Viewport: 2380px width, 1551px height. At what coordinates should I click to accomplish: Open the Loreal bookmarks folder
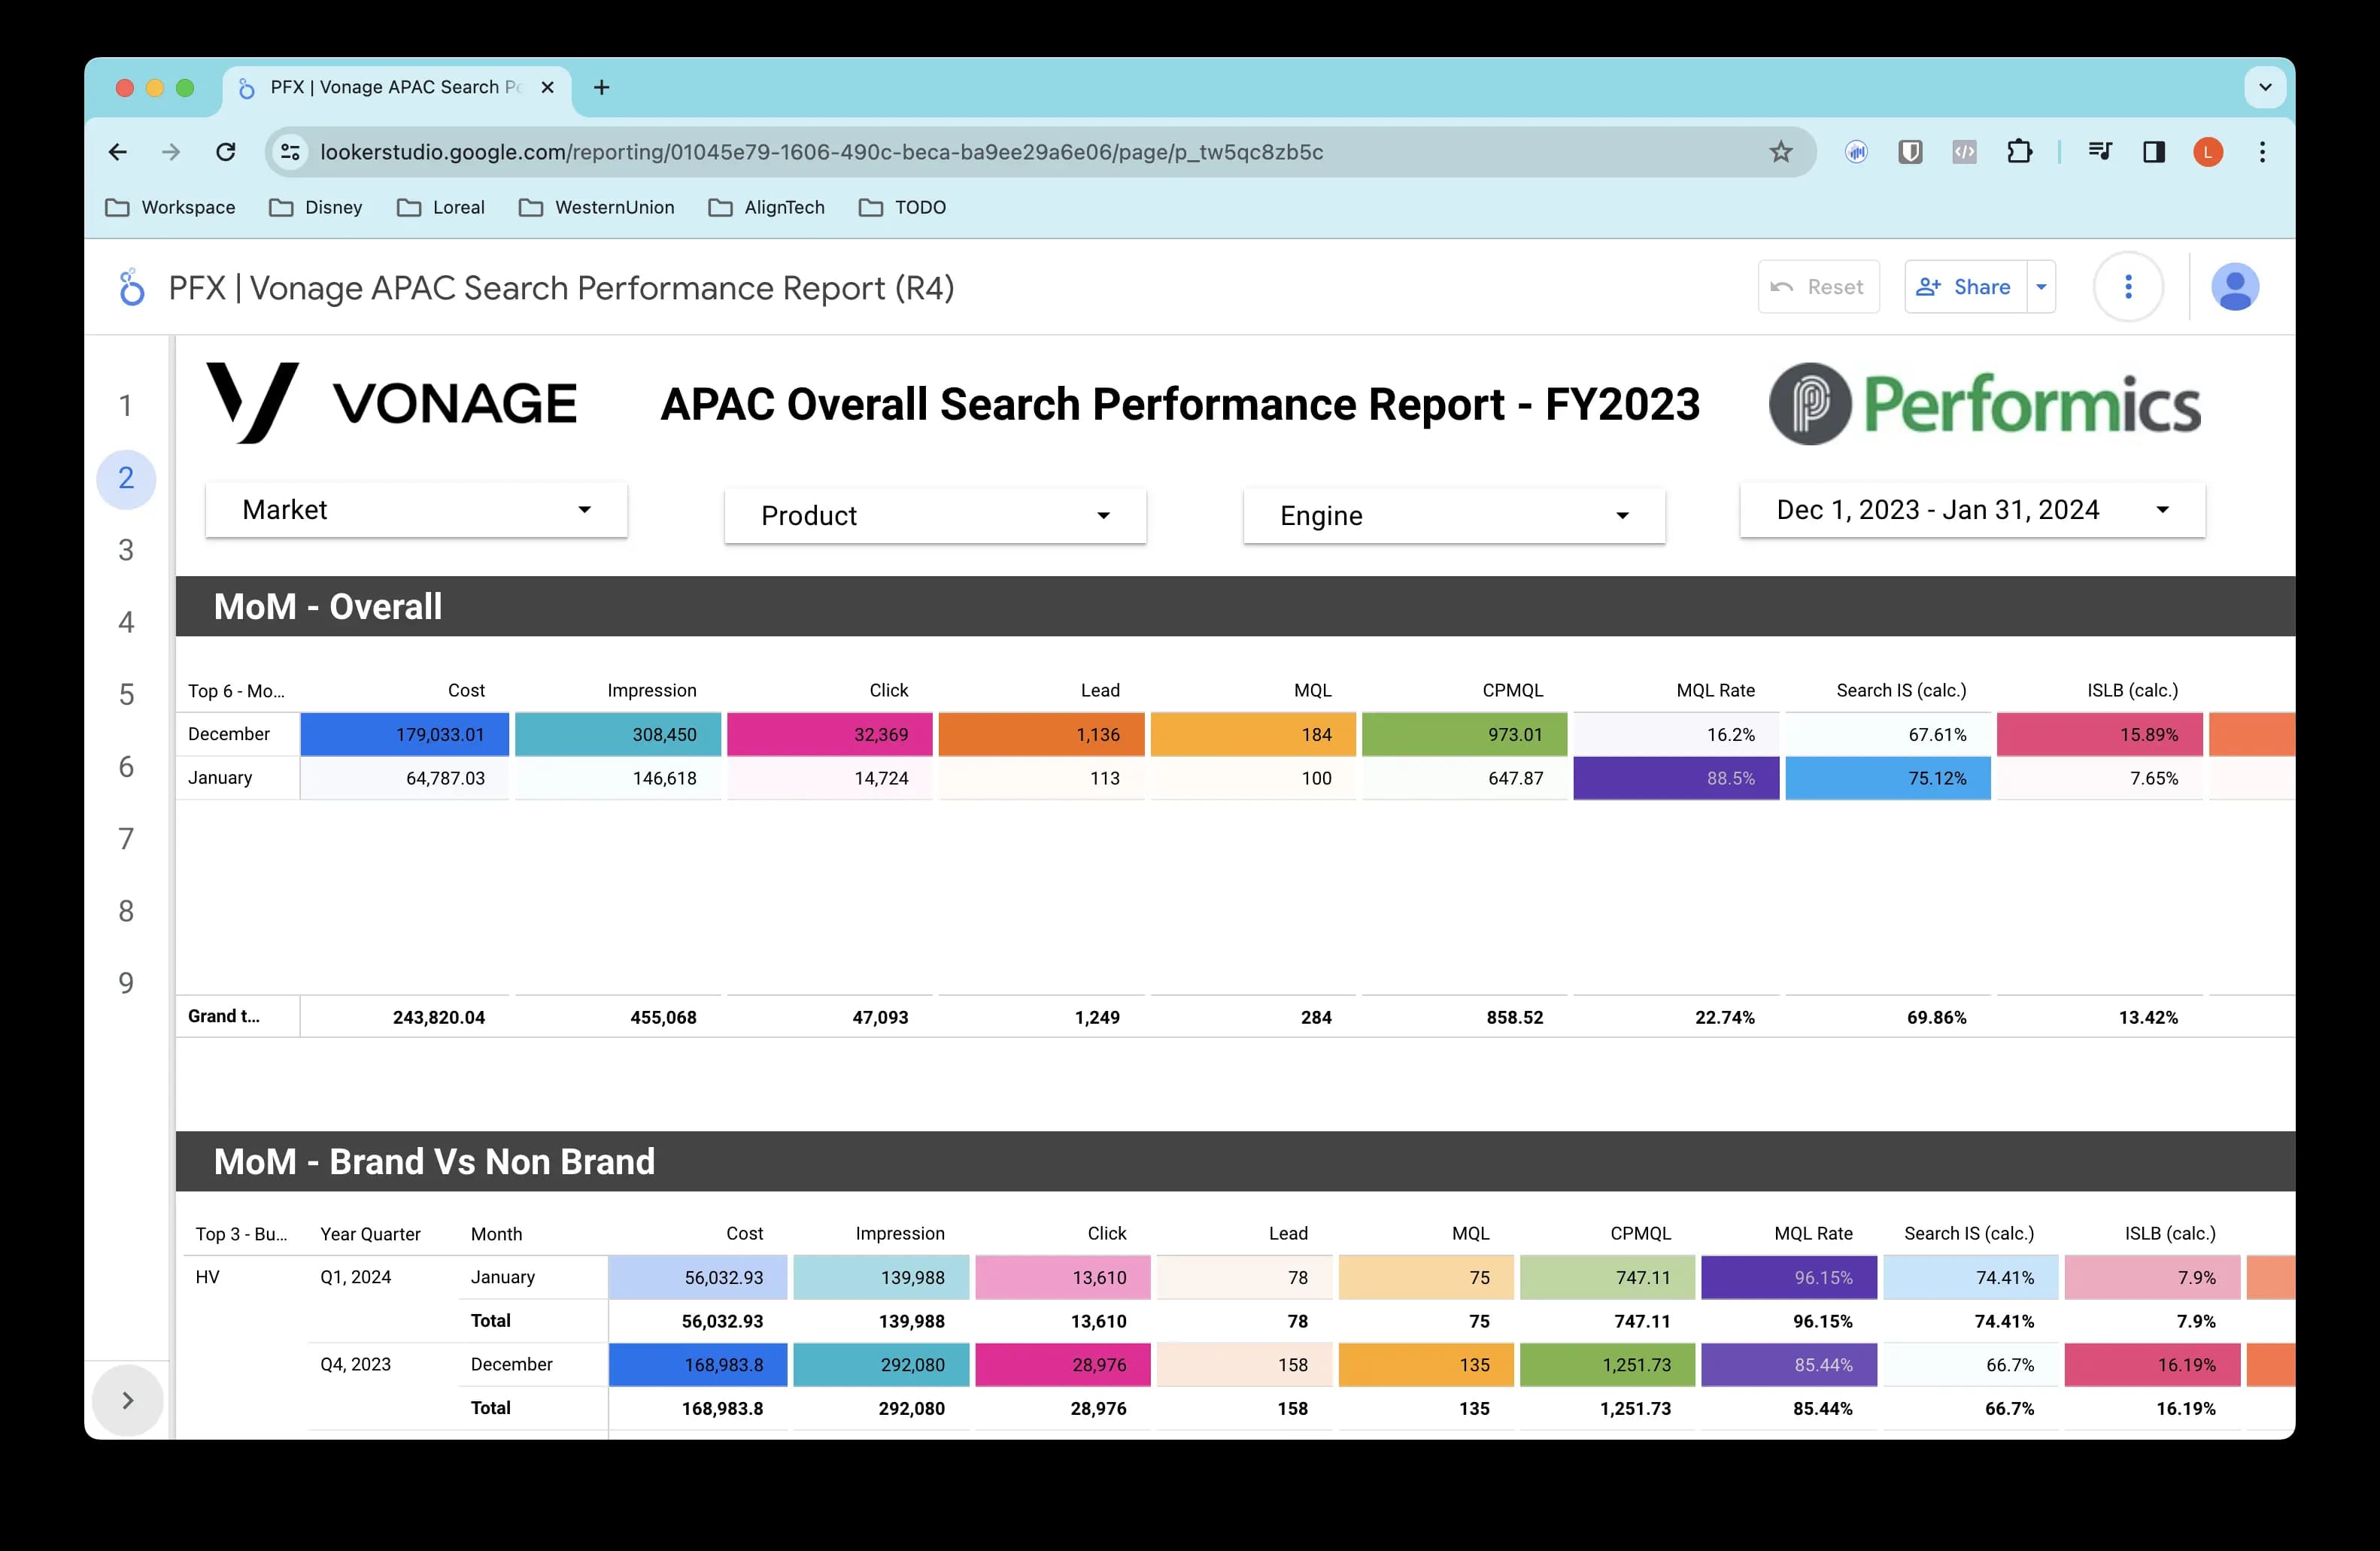tap(441, 207)
